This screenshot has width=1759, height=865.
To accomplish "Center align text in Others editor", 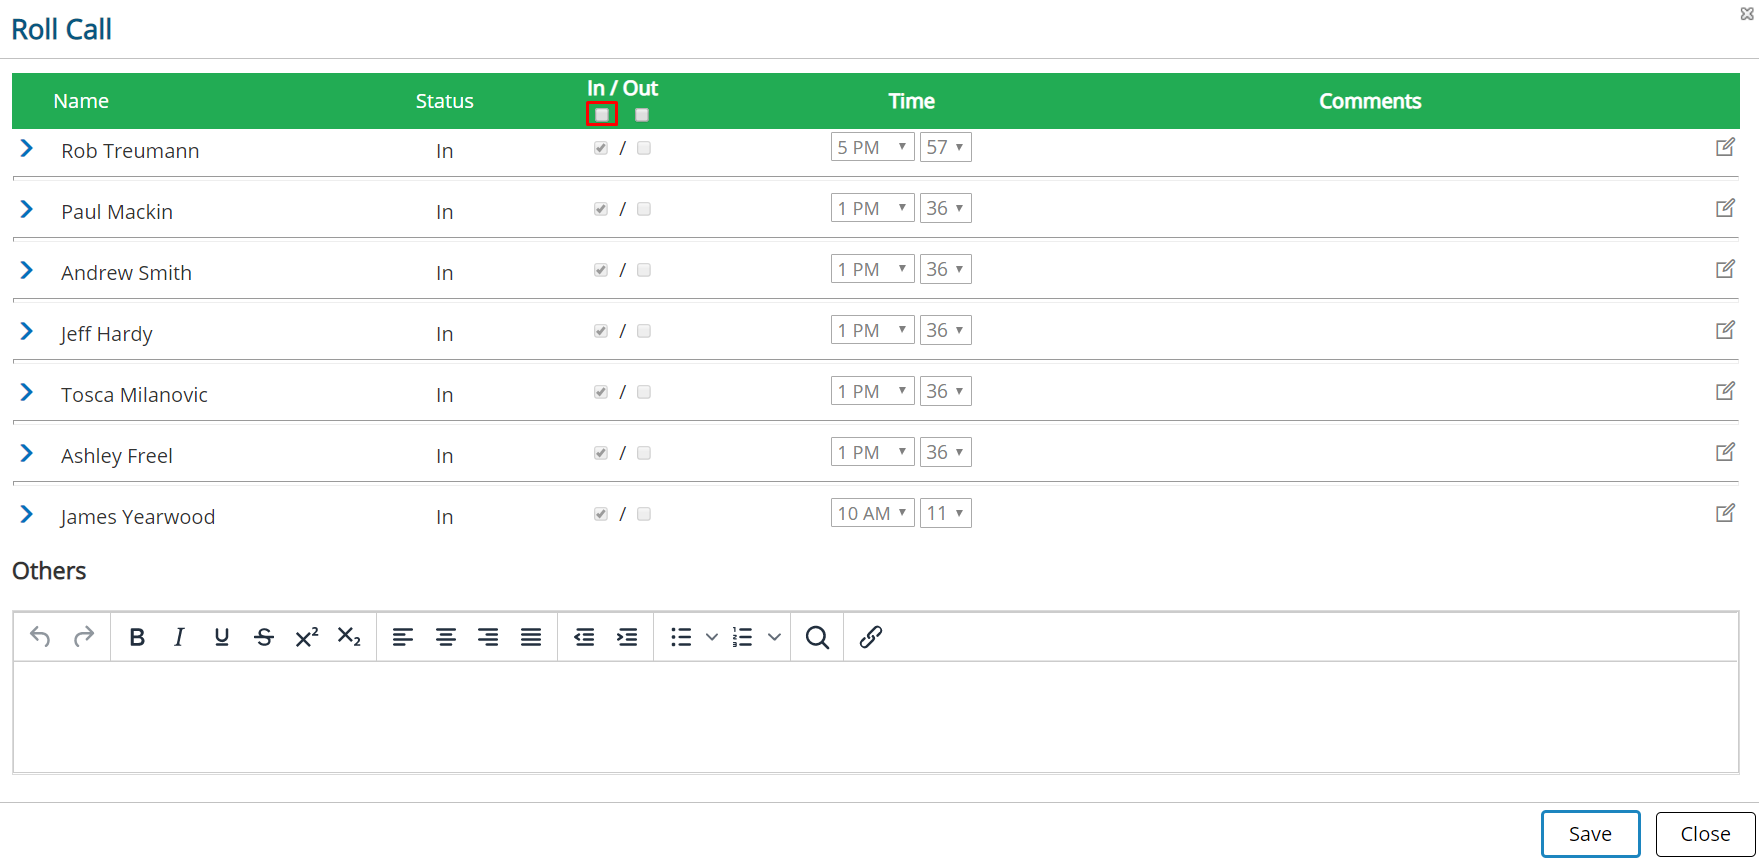I will tap(446, 637).
